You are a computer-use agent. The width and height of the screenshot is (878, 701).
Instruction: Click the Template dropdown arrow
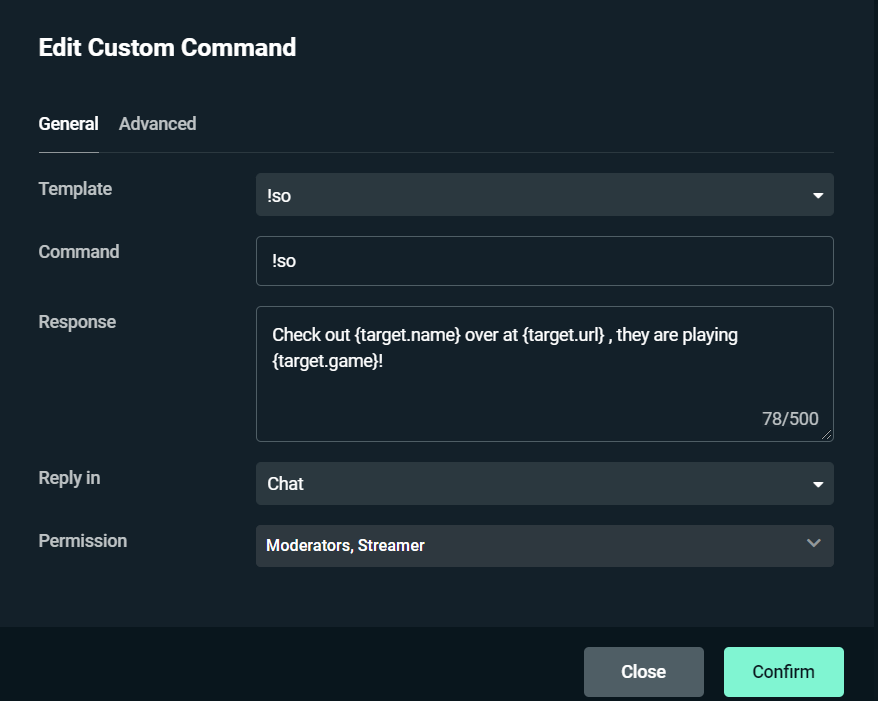(818, 196)
